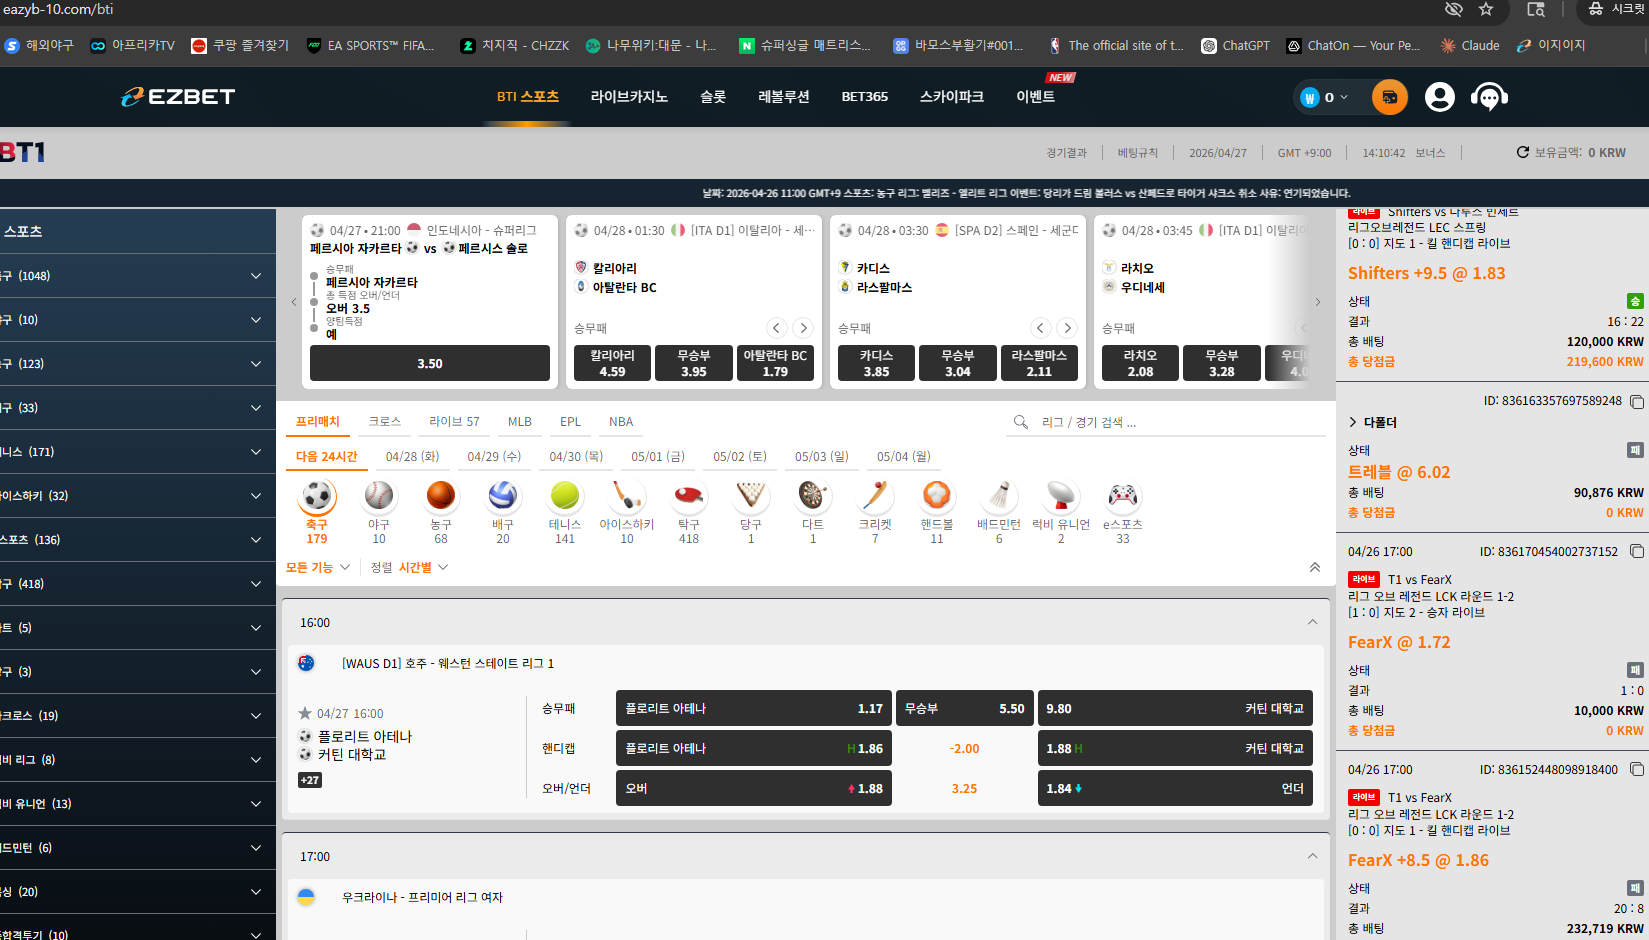This screenshot has width=1649, height=940.
Task: Select the tennis ball sport icon
Action: click(565, 496)
